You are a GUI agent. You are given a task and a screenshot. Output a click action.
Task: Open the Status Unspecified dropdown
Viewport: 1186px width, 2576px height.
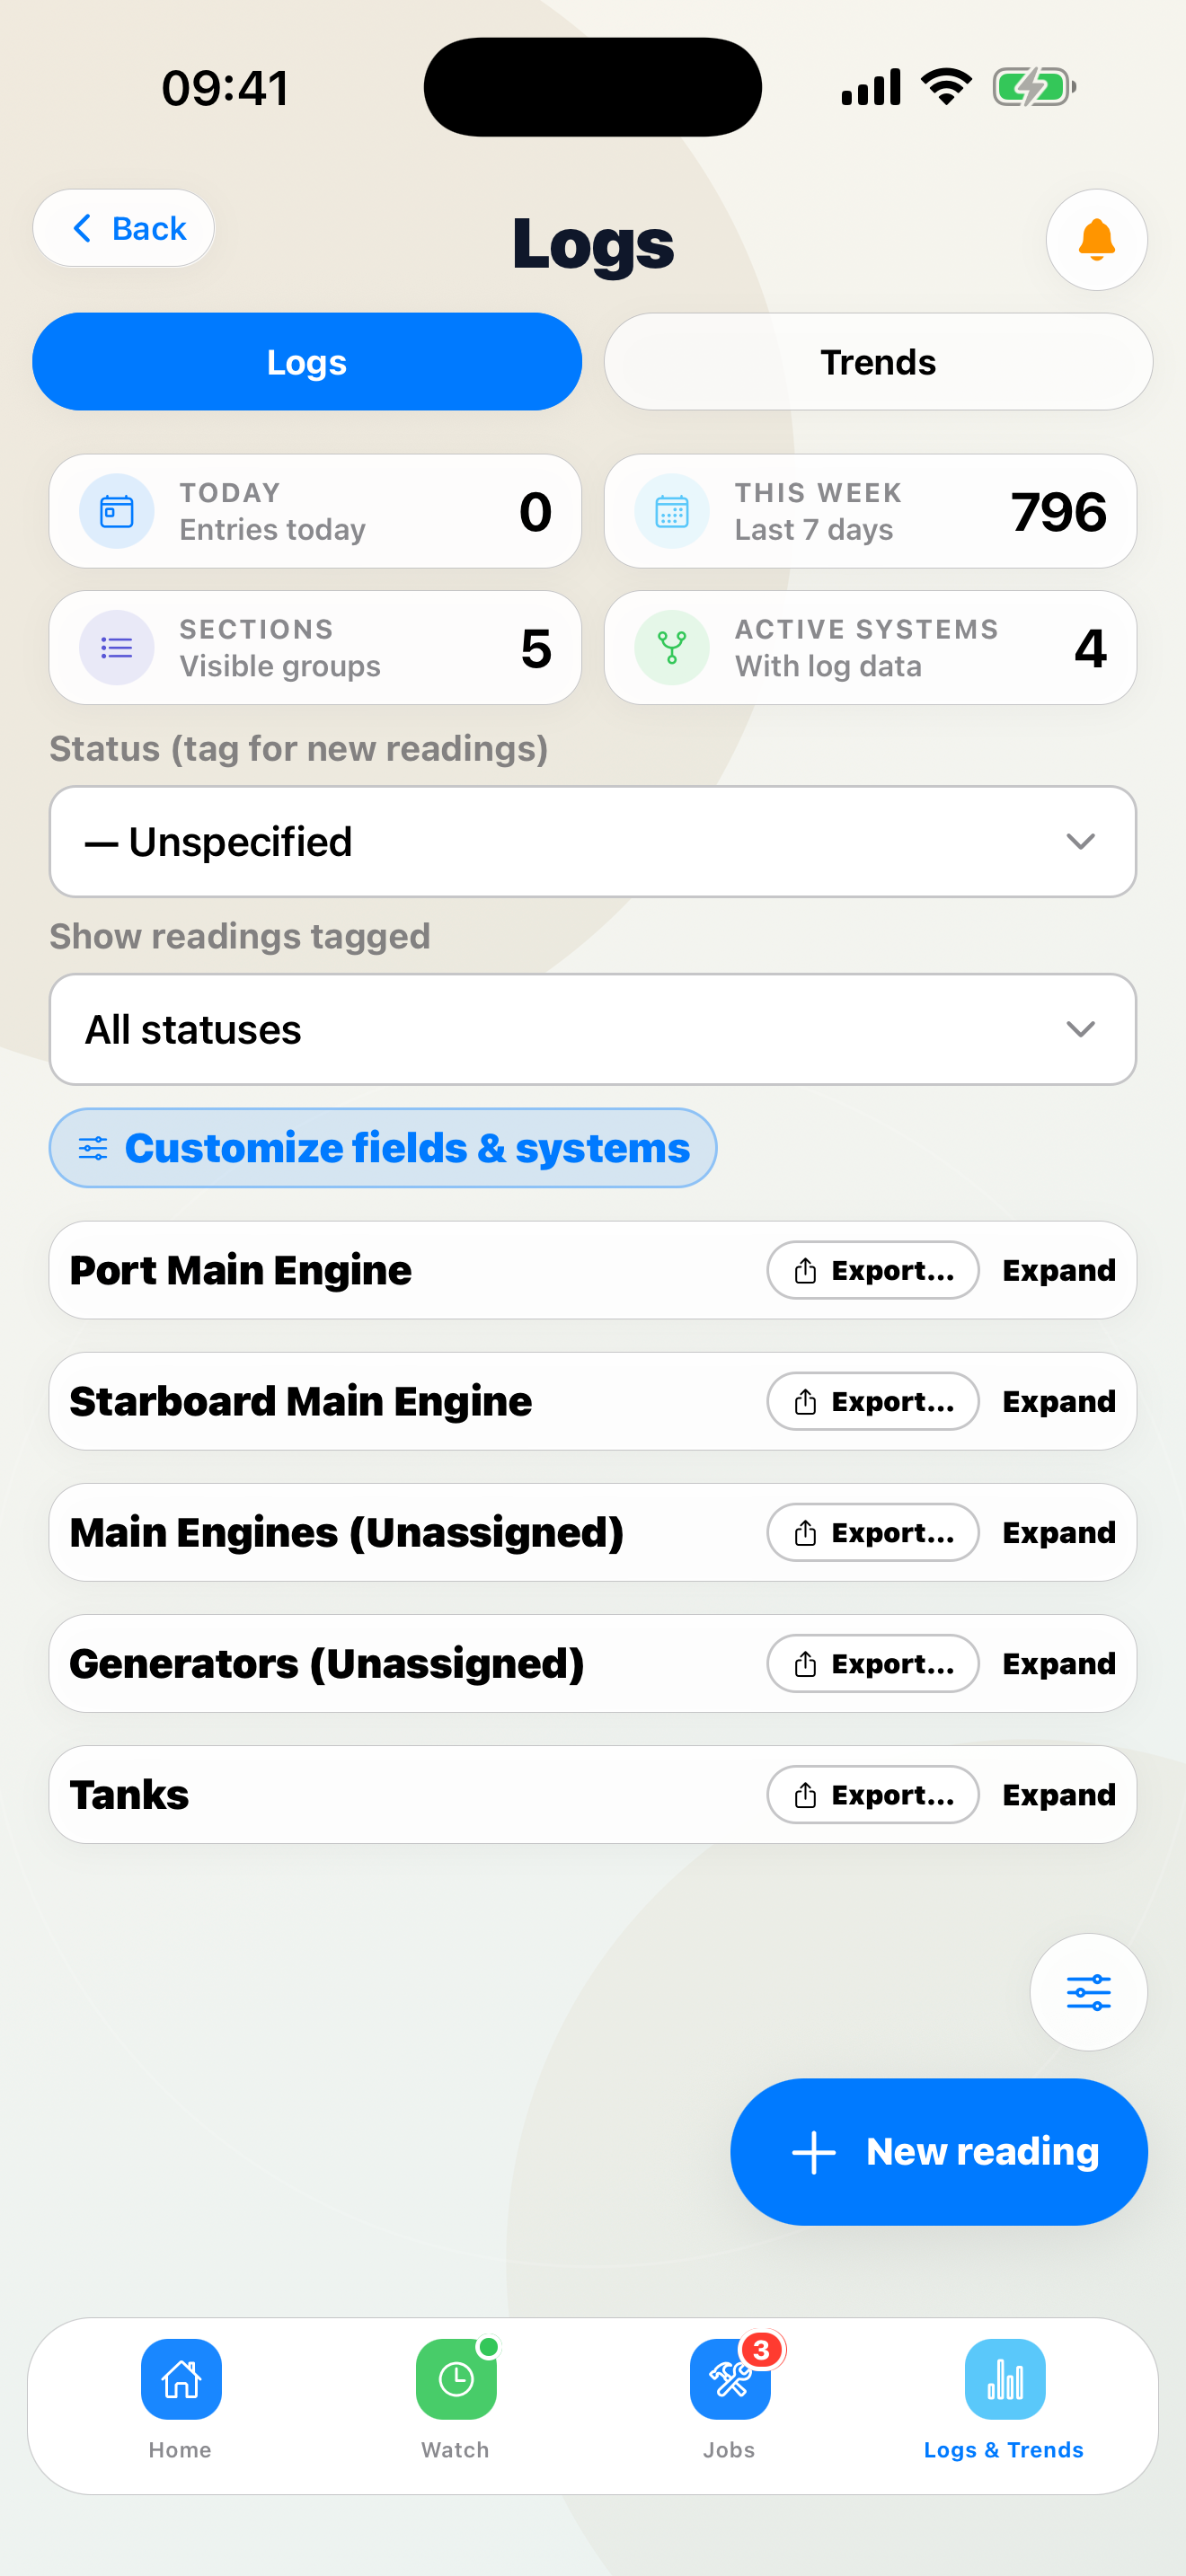pyautogui.click(x=593, y=842)
